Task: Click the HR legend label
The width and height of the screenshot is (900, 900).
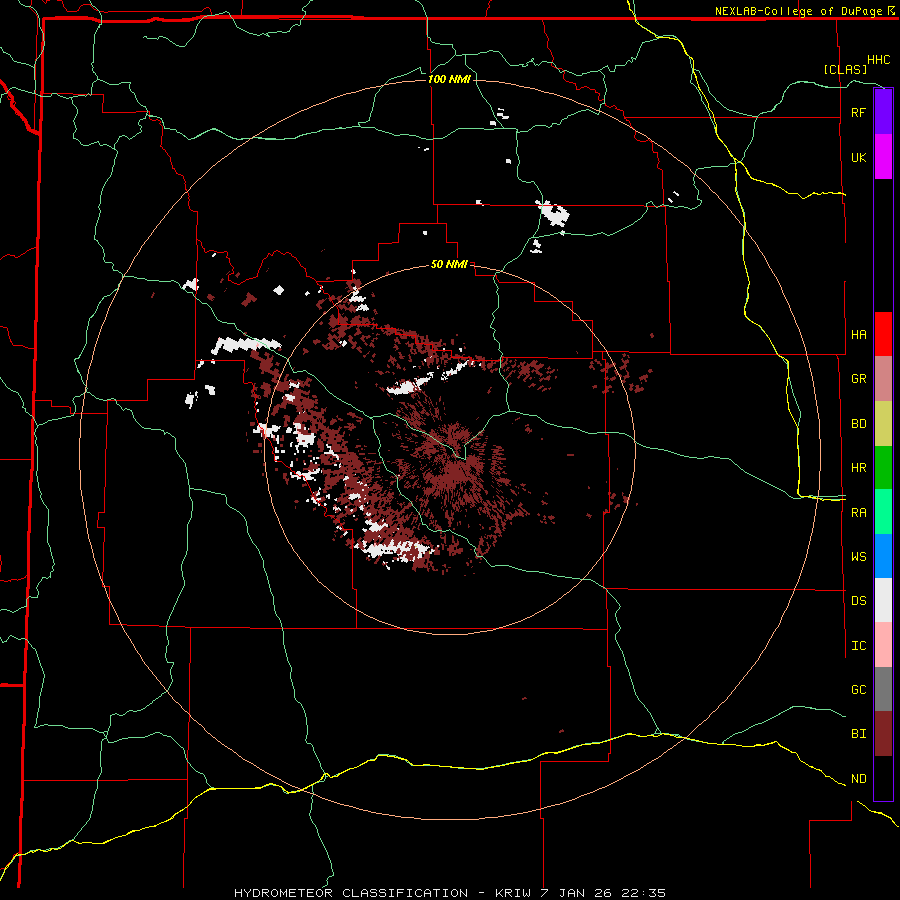Action: pos(858,468)
